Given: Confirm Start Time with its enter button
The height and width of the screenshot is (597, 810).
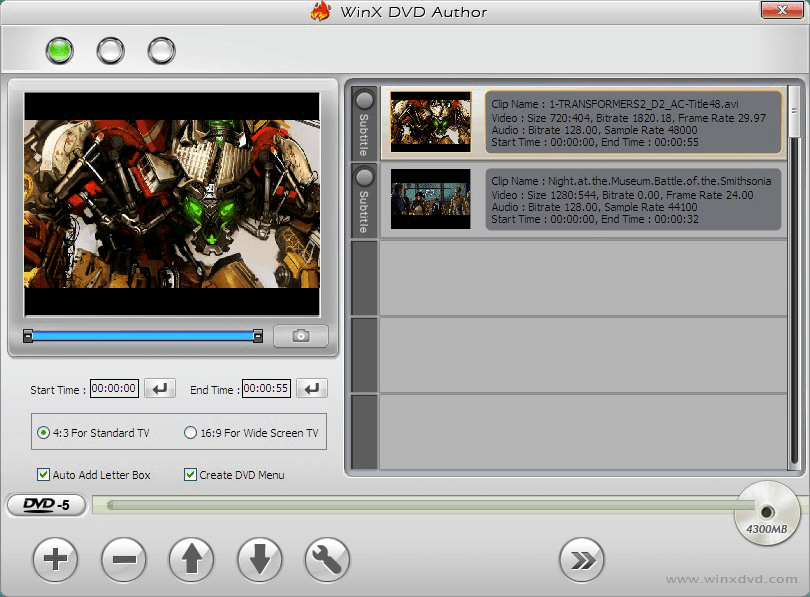Looking at the screenshot, I should click(x=160, y=388).
